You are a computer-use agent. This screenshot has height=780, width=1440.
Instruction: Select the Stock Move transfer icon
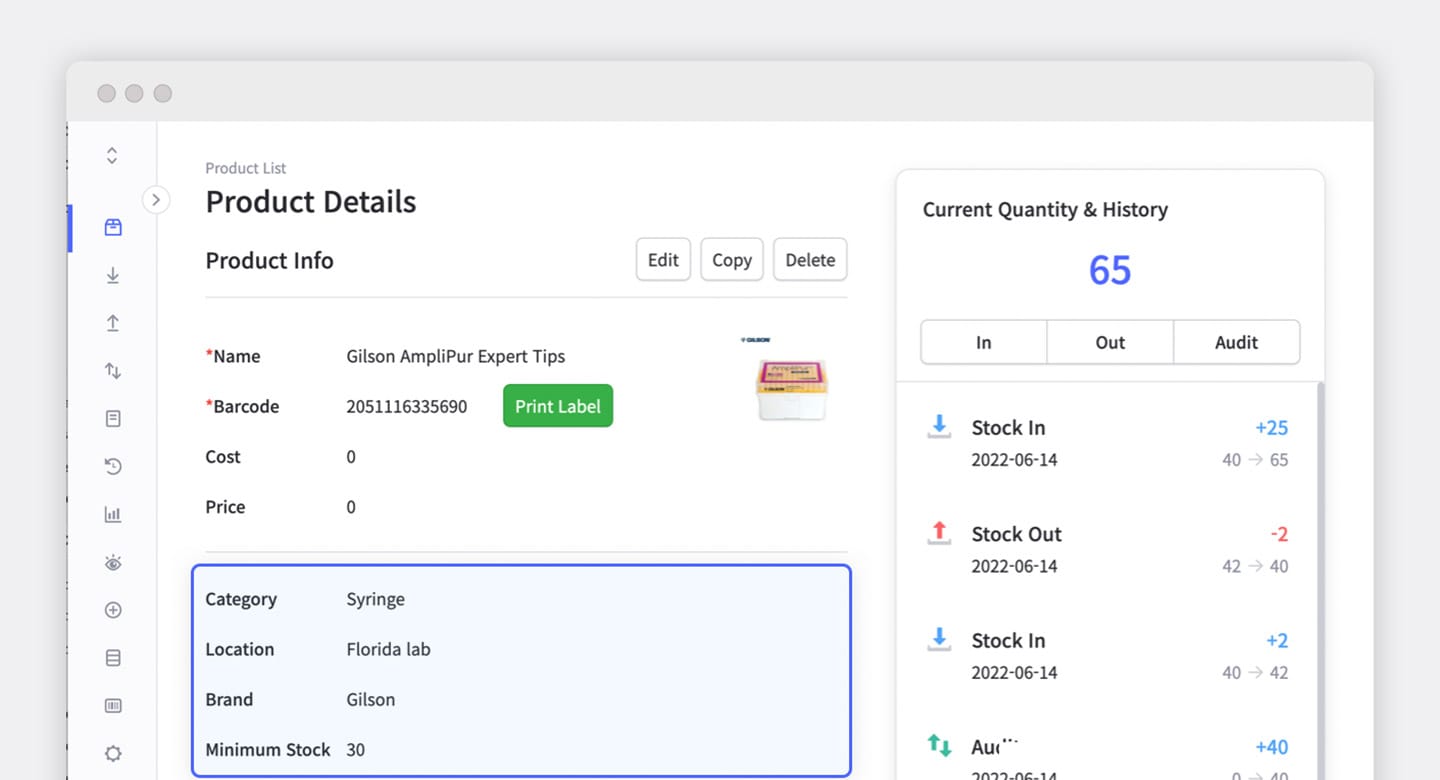pyautogui.click(x=112, y=370)
